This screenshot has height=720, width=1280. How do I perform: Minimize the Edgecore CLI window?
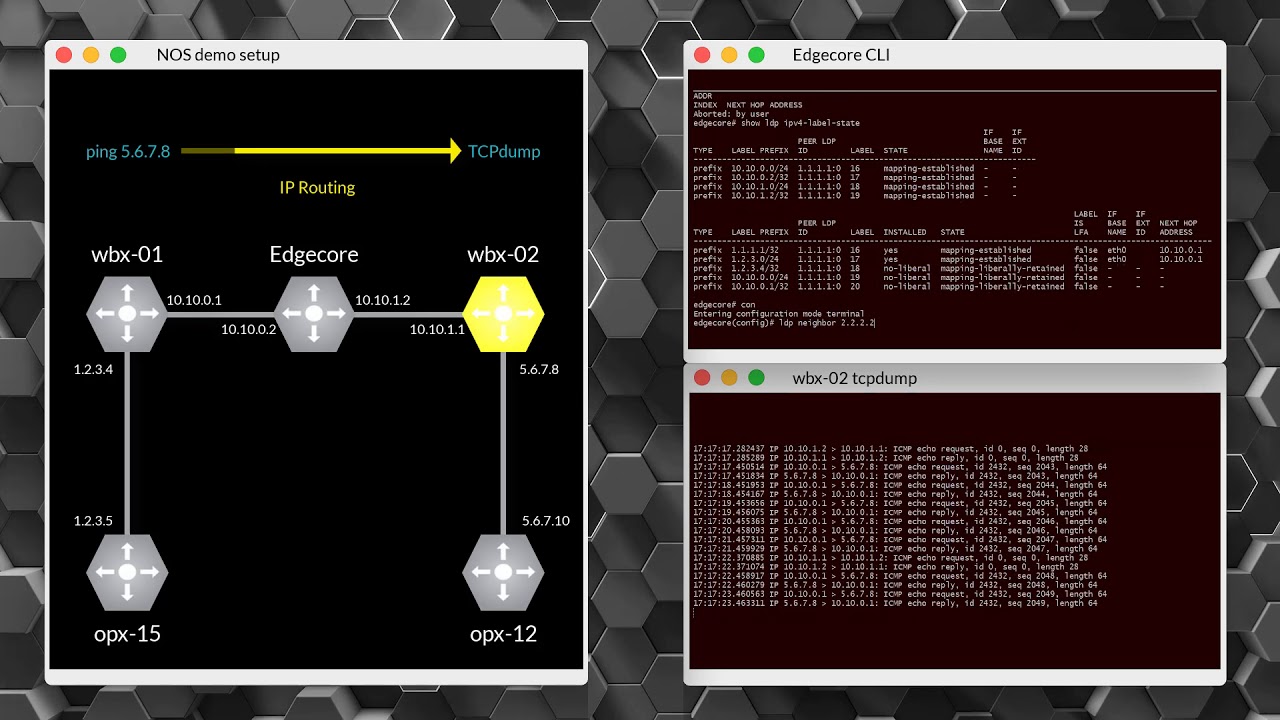tap(729, 55)
